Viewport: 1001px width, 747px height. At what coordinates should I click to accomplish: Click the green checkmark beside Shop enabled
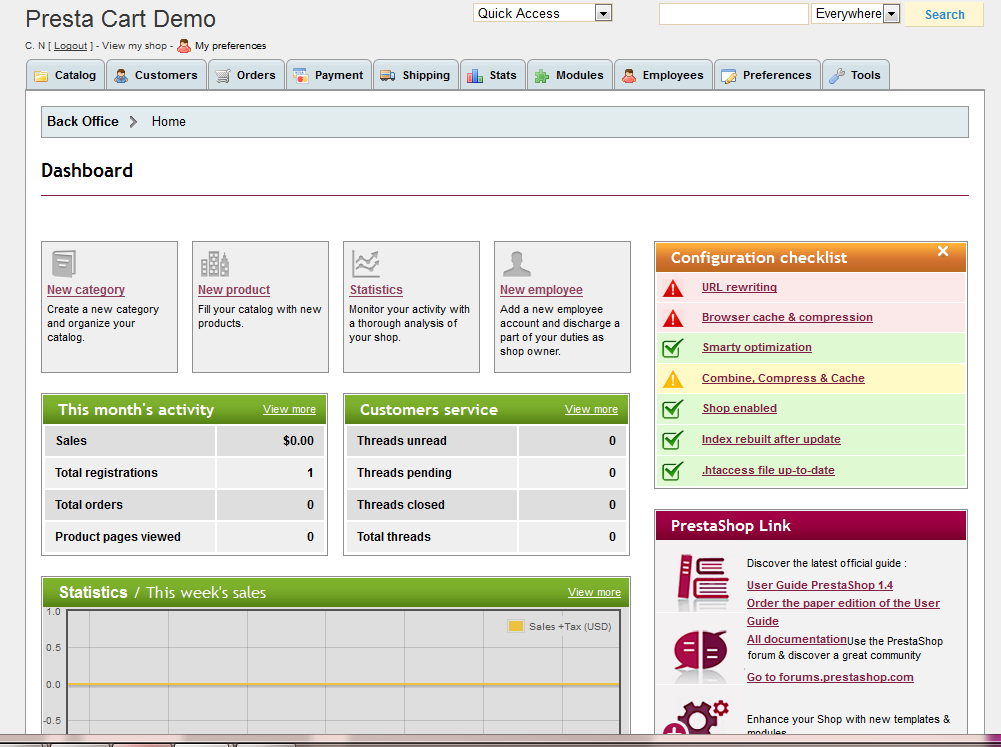coord(673,409)
